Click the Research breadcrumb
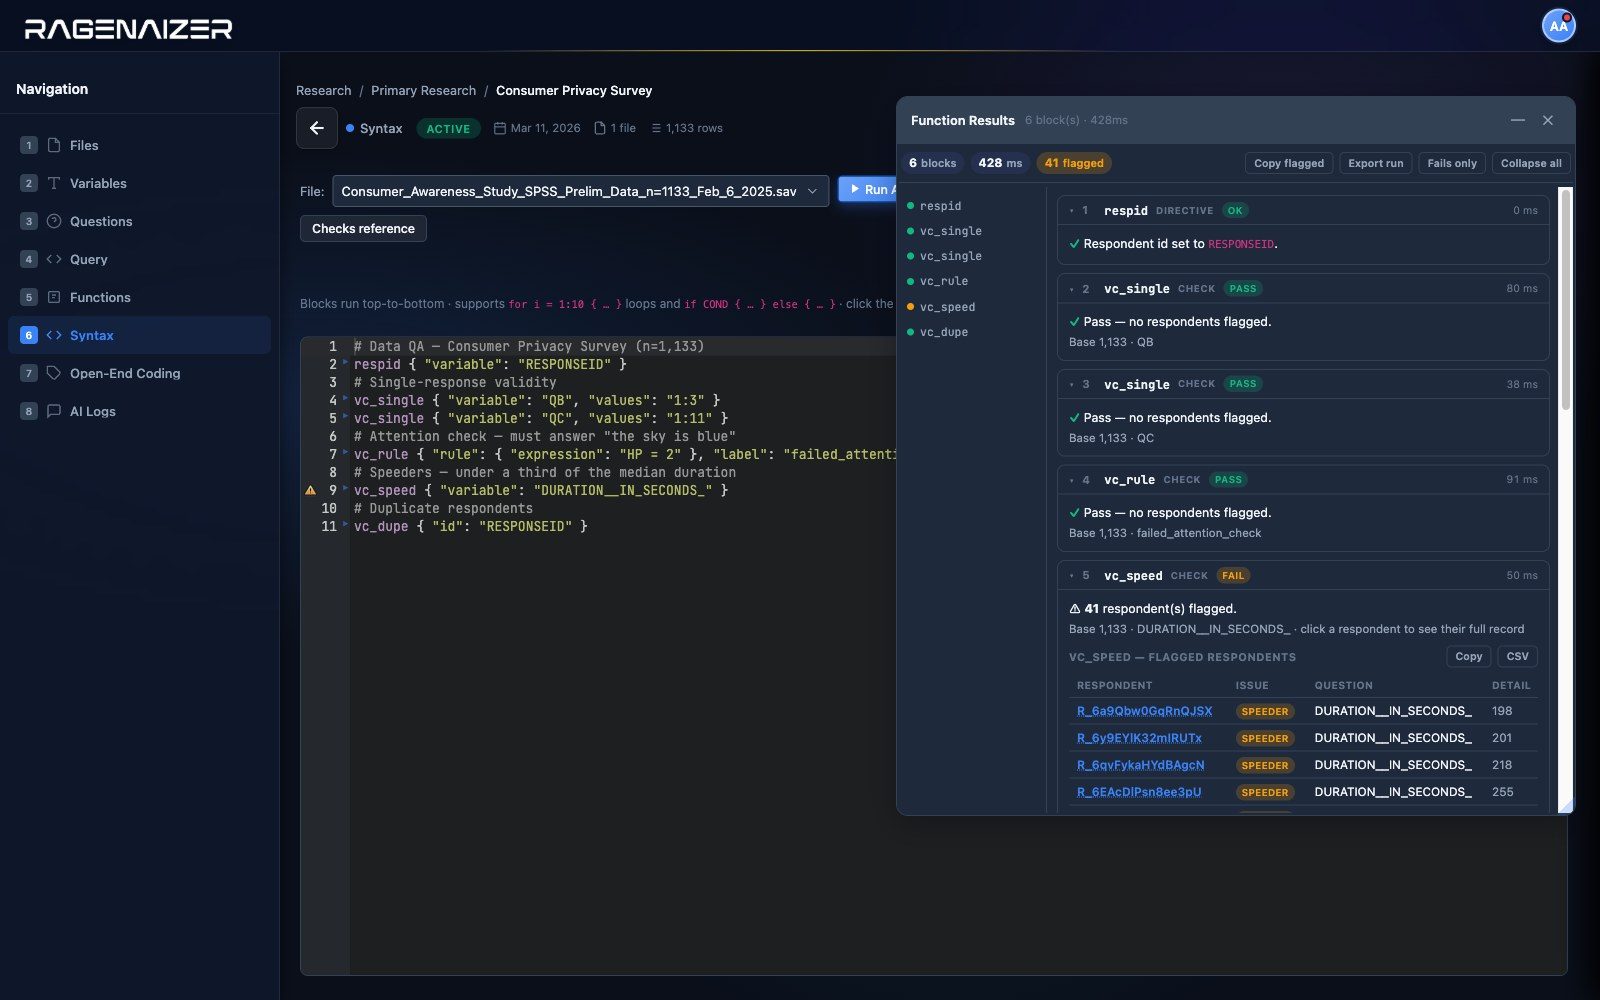The height and width of the screenshot is (1000, 1600). pyautogui.click(x=323, y=91)
